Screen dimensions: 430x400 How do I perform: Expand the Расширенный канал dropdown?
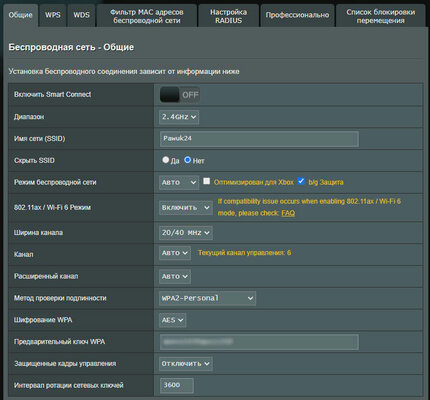coord(175,276)
